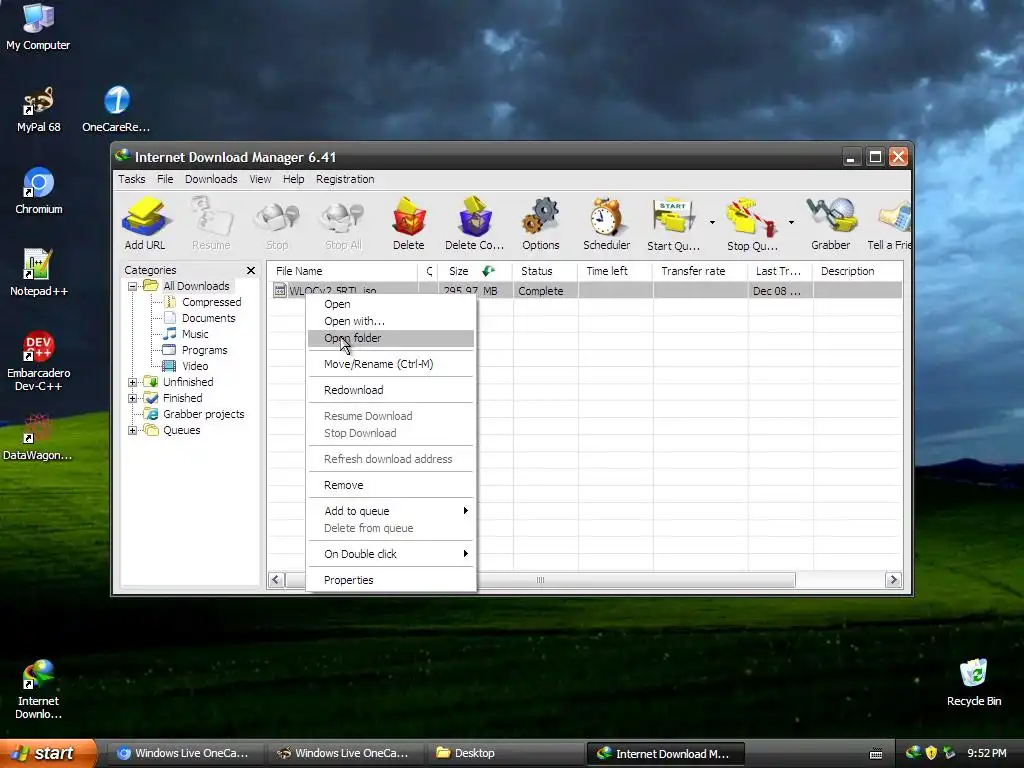Open DataWagon desktop shortcut icon
This screenshot has height=768, width=1024.
click(x=38, y=436)
